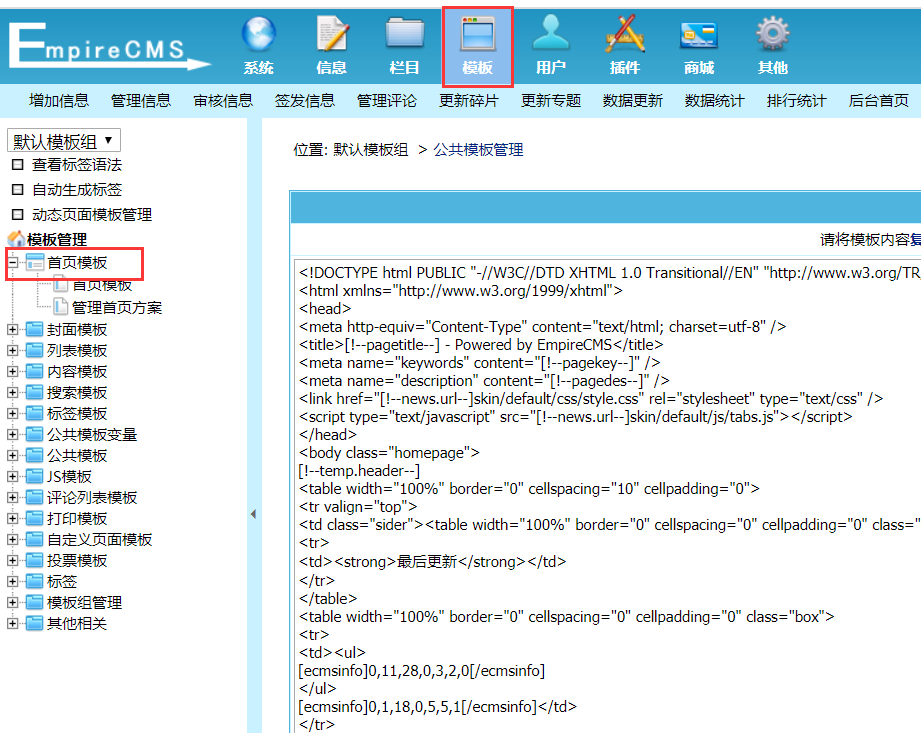Click the open folder icon of 首页模板

[35, 263]
